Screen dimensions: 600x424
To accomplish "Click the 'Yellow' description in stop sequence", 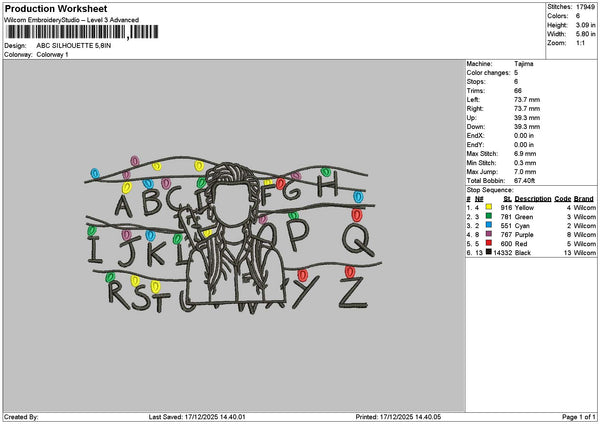I will (x=524, y=207).
